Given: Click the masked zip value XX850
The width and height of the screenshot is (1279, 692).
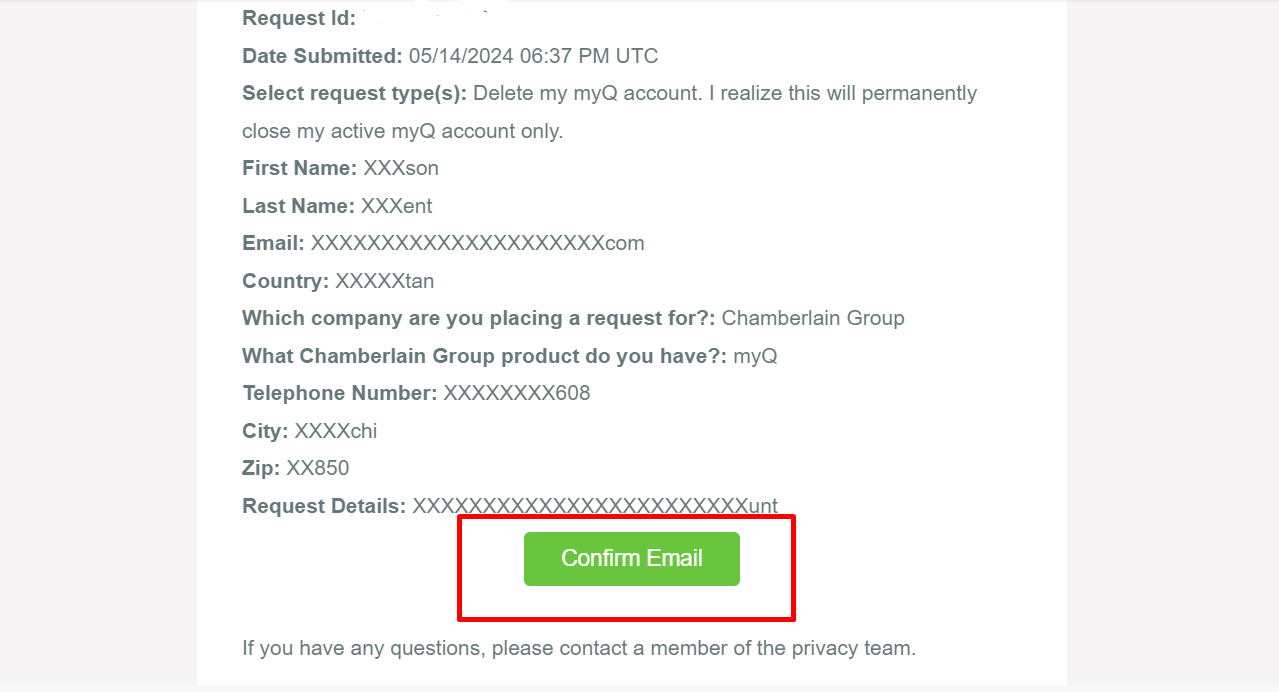Looking at the screenshot, I should pos(318,468).
